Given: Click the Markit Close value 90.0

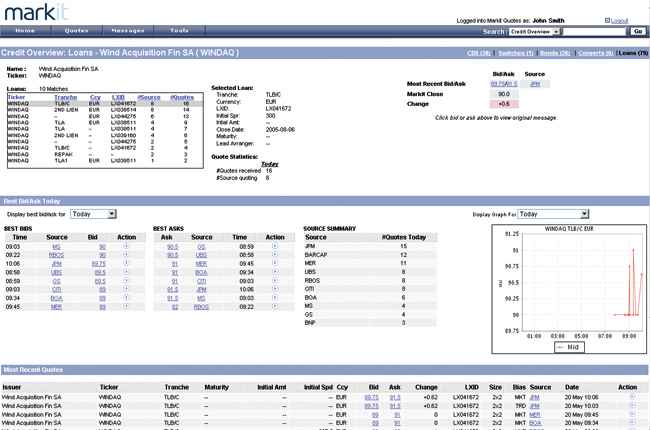Looking at the screenshot, I should [x=504, y=94].
